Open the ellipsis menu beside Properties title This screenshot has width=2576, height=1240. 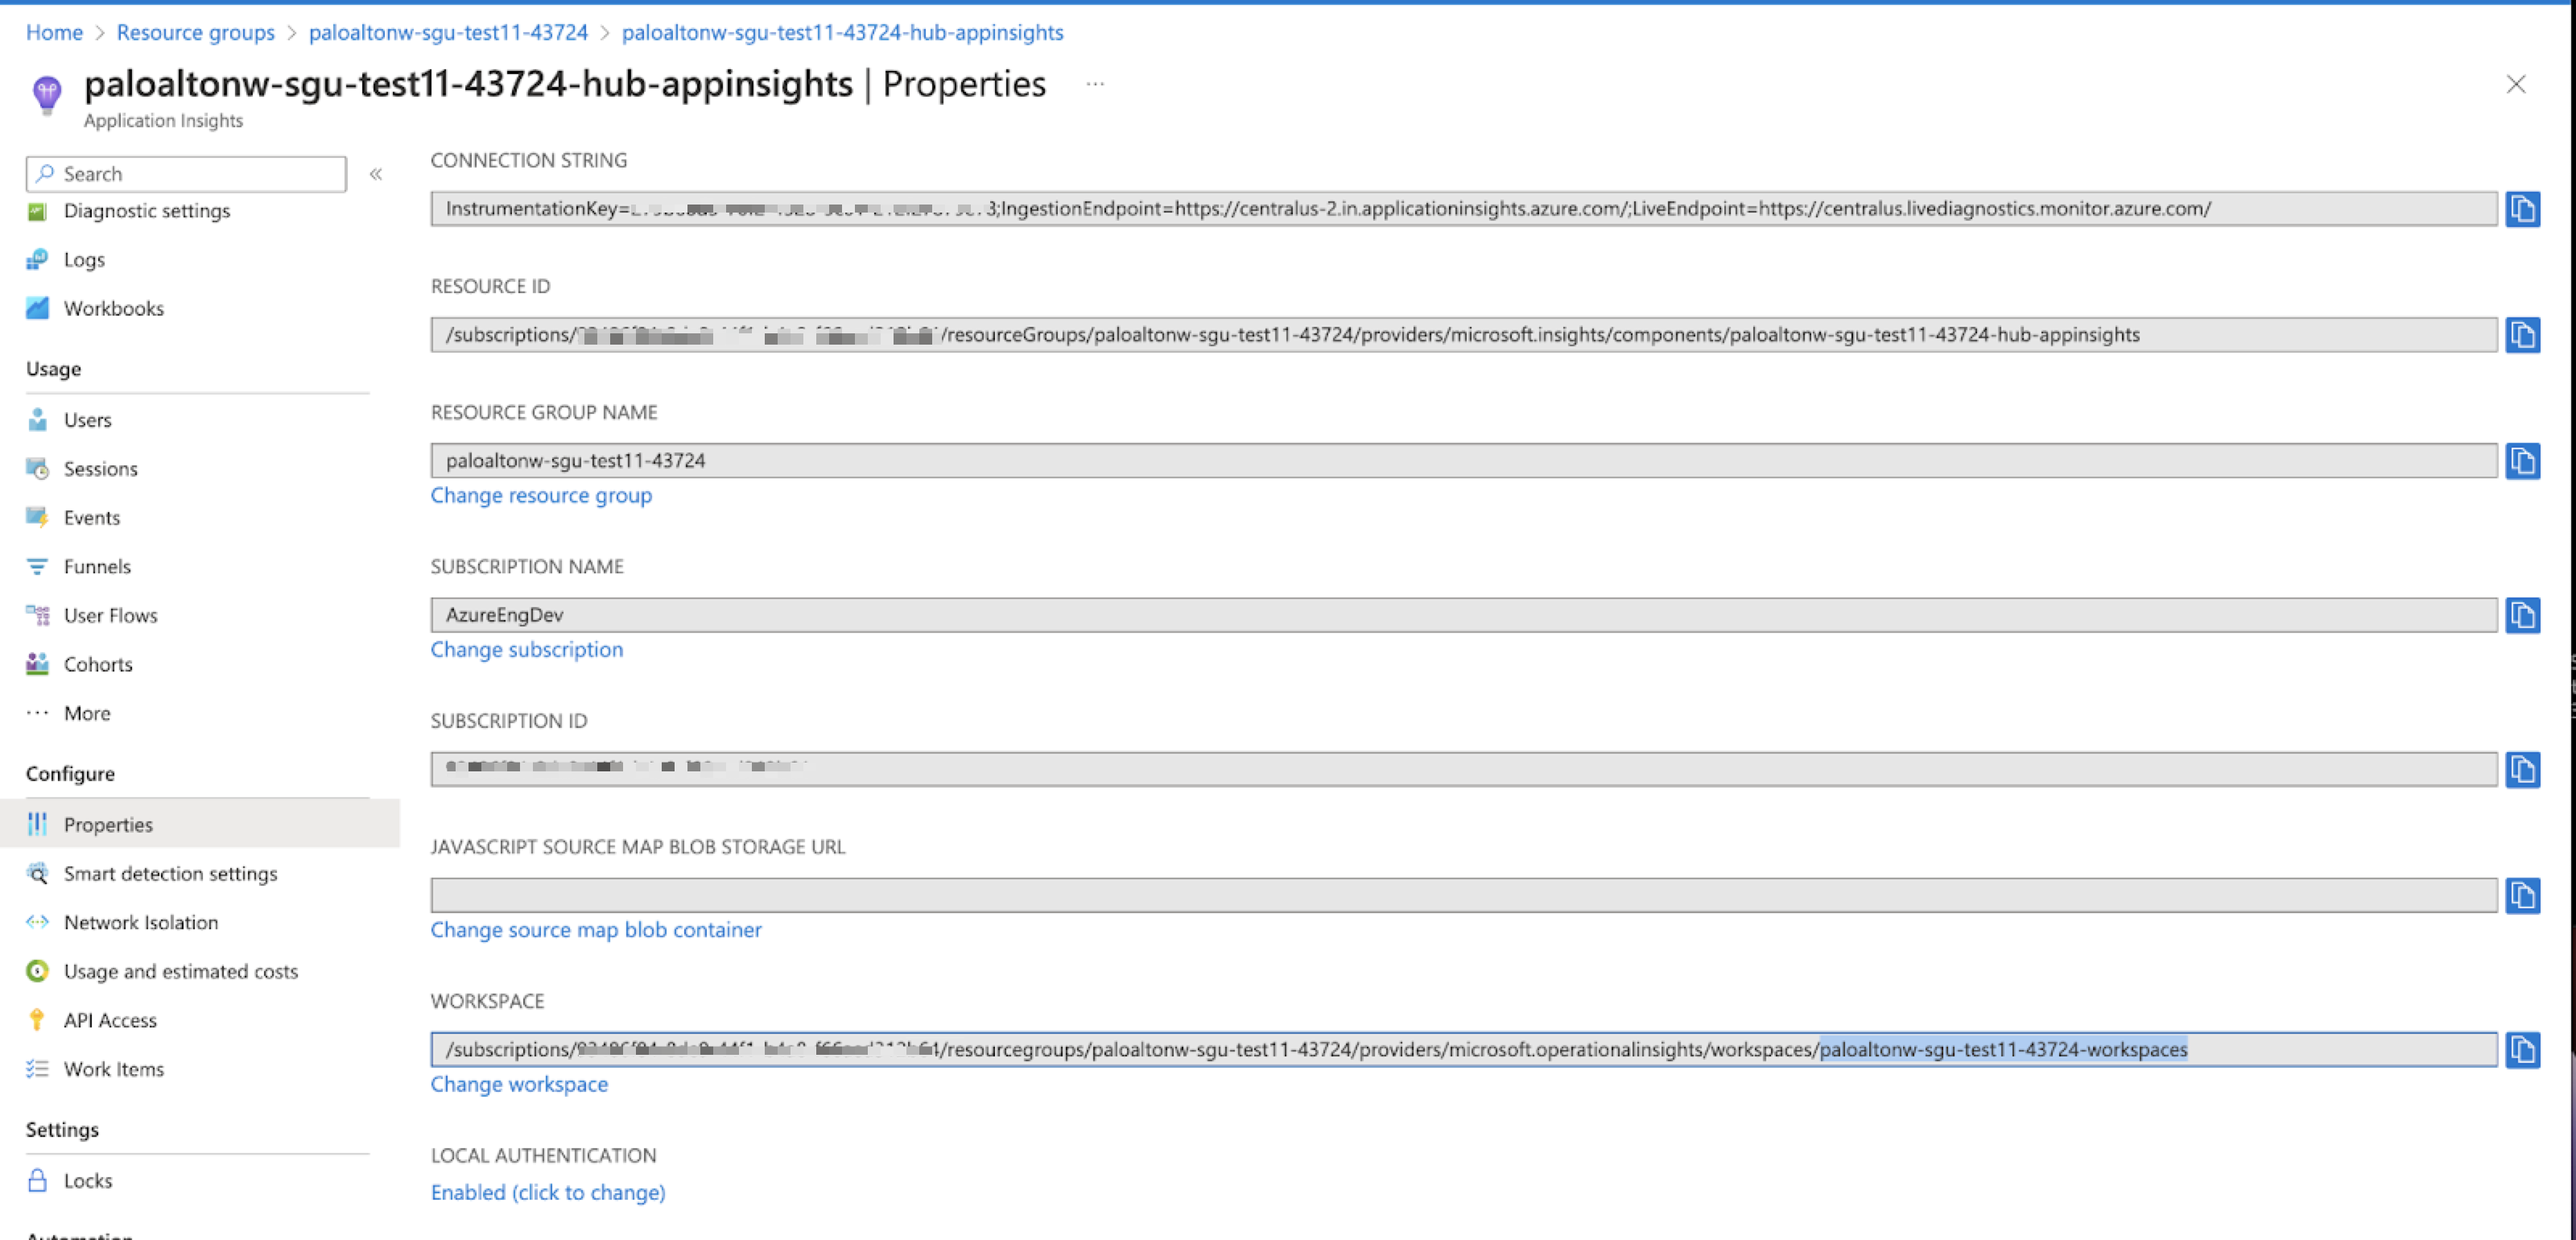pos(1095,84)
